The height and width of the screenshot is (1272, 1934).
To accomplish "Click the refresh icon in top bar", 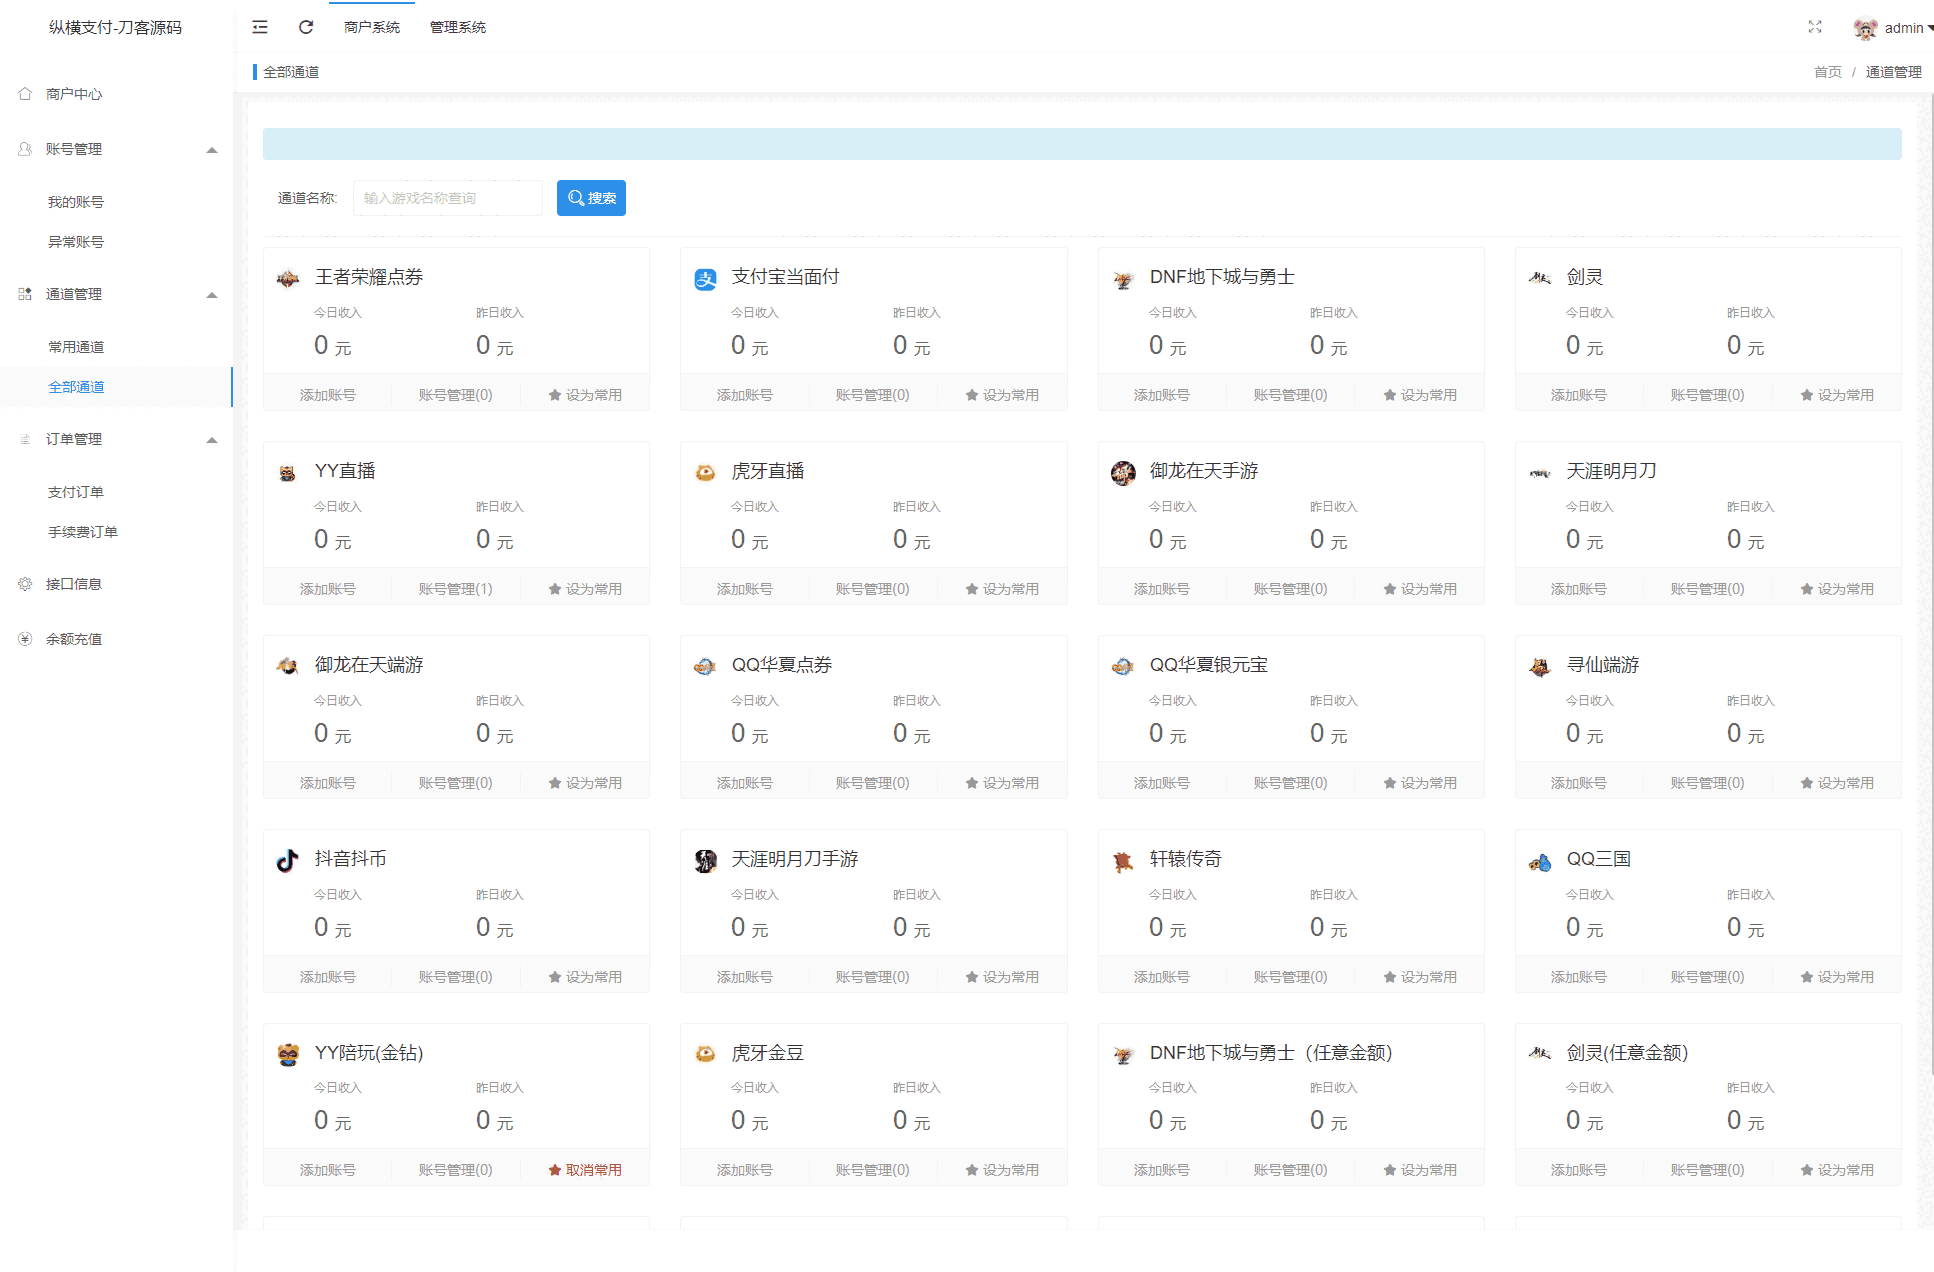I will [x=306, y=27].
